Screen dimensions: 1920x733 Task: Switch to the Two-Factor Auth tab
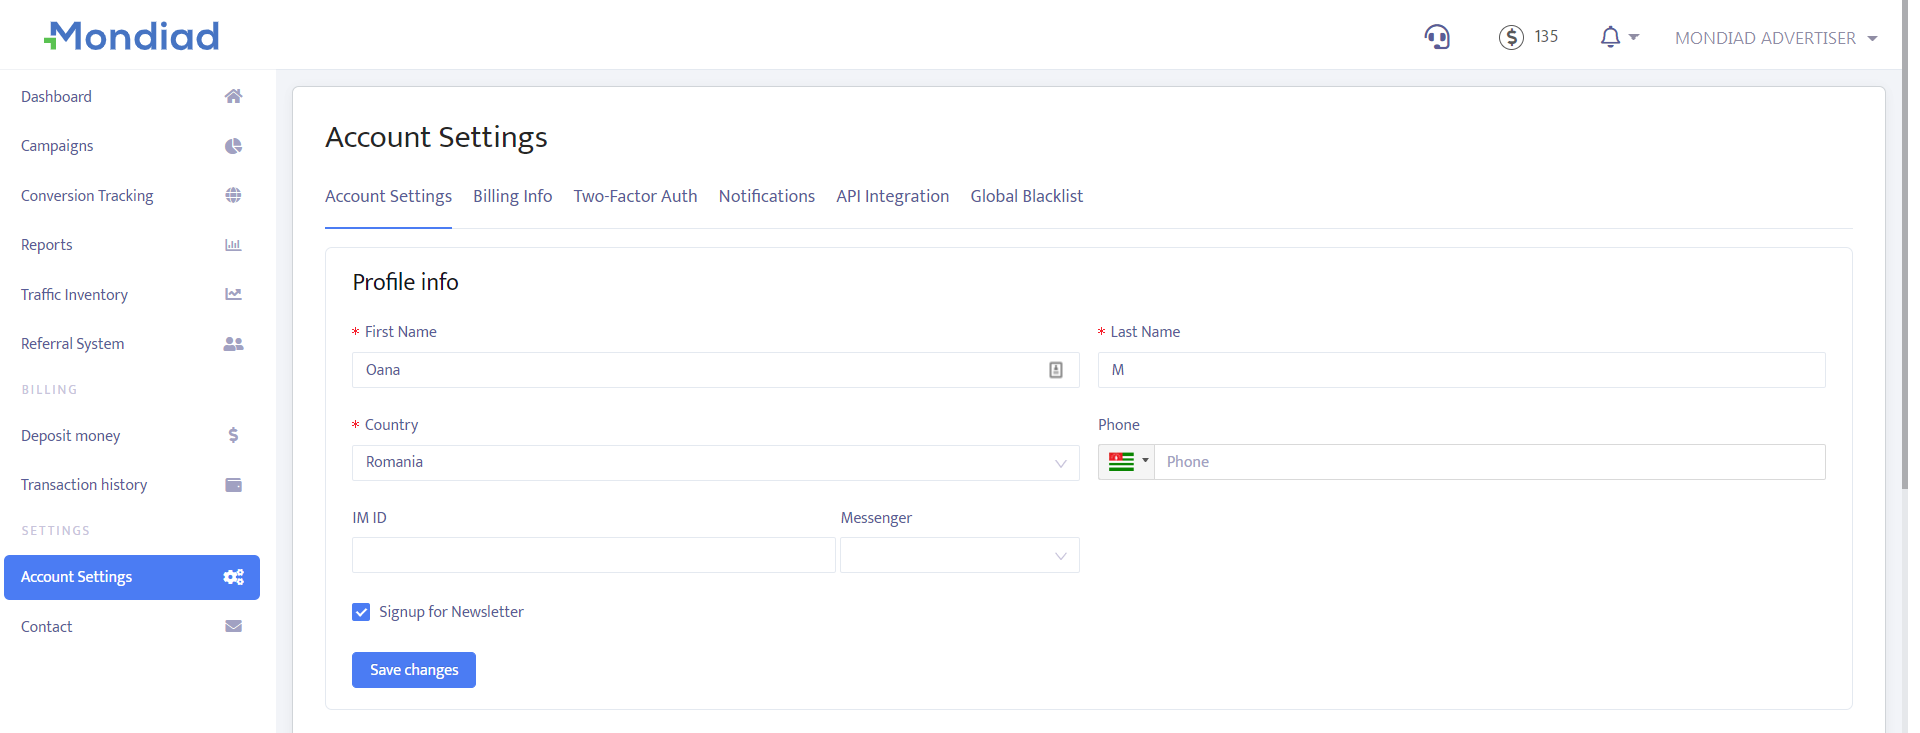[x=635, y=196]
